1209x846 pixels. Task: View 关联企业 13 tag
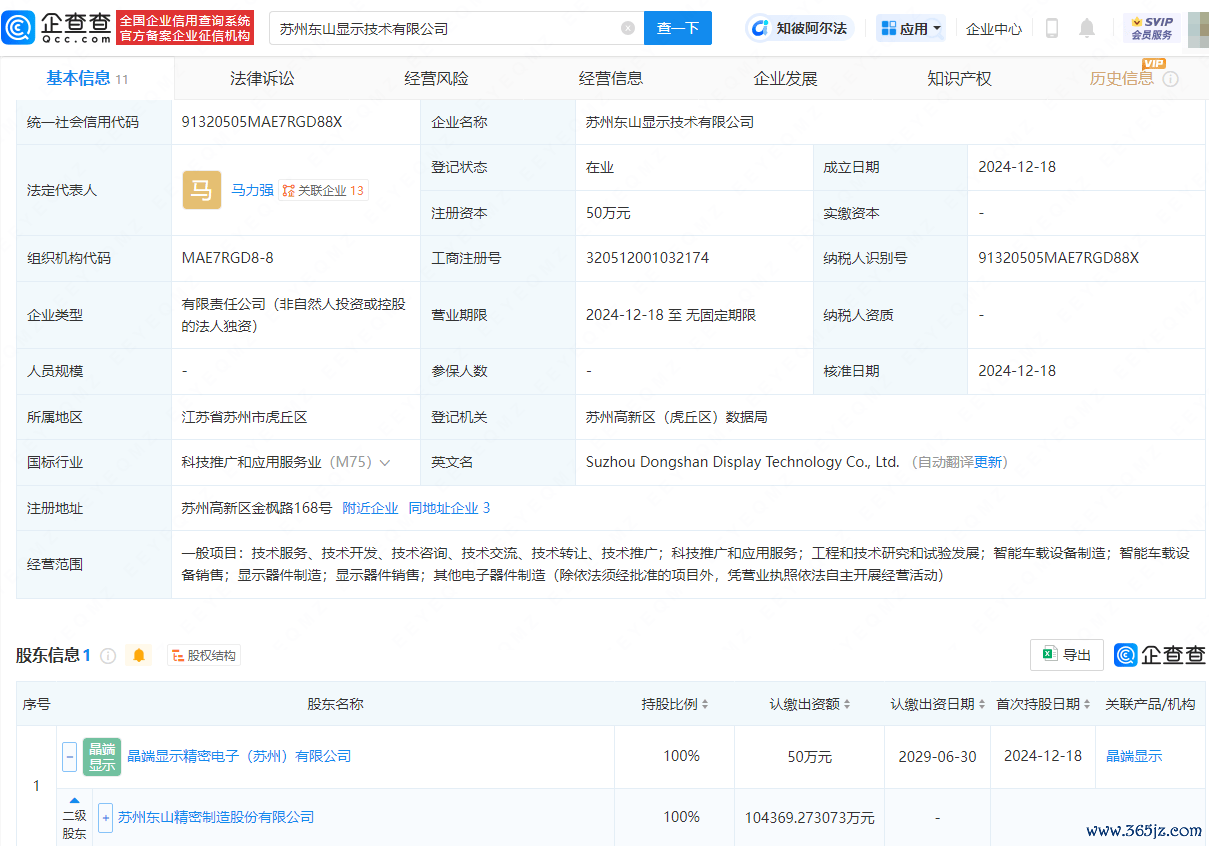[323, 190]
